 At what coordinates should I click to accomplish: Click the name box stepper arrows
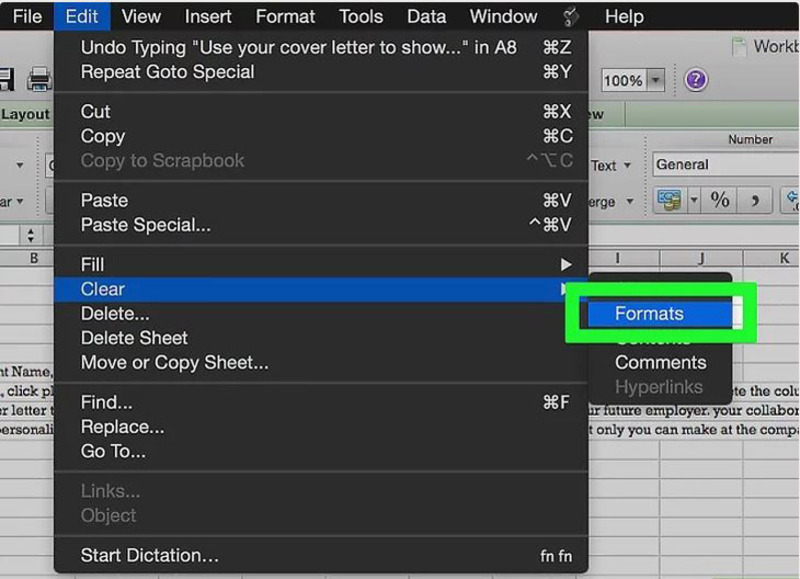(31, 236)
